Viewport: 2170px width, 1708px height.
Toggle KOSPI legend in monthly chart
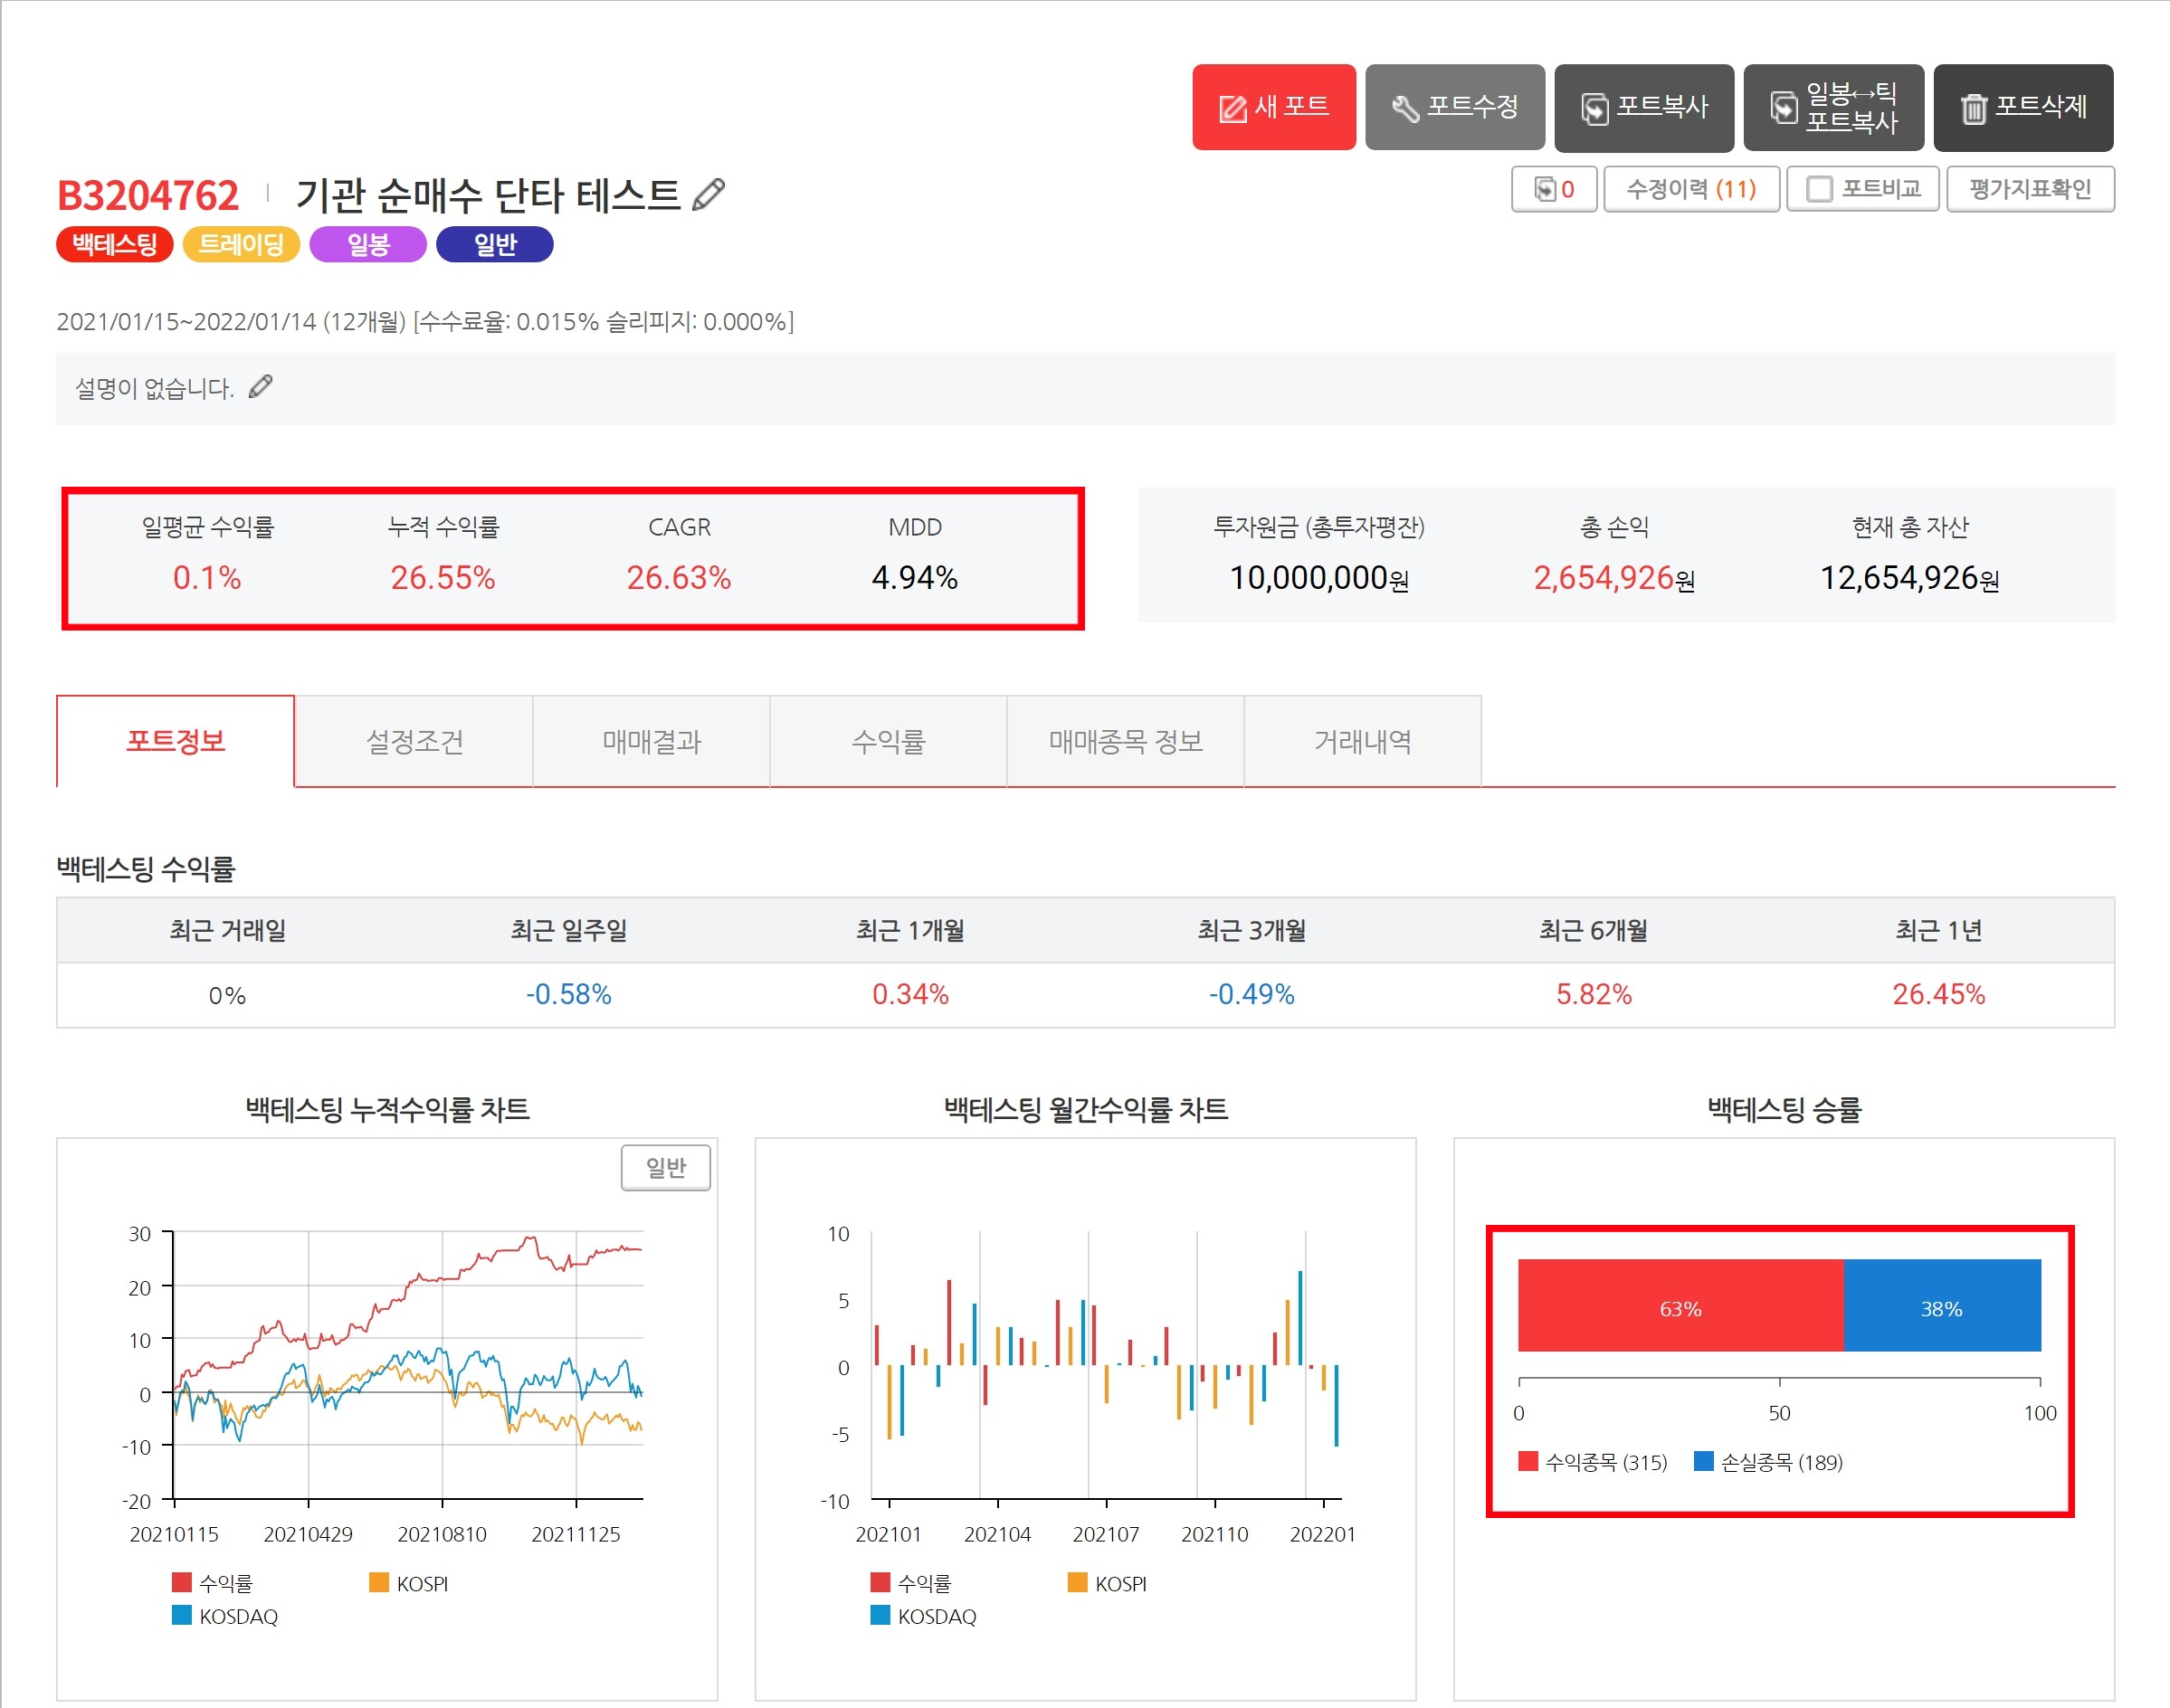click(1107, 1582)
